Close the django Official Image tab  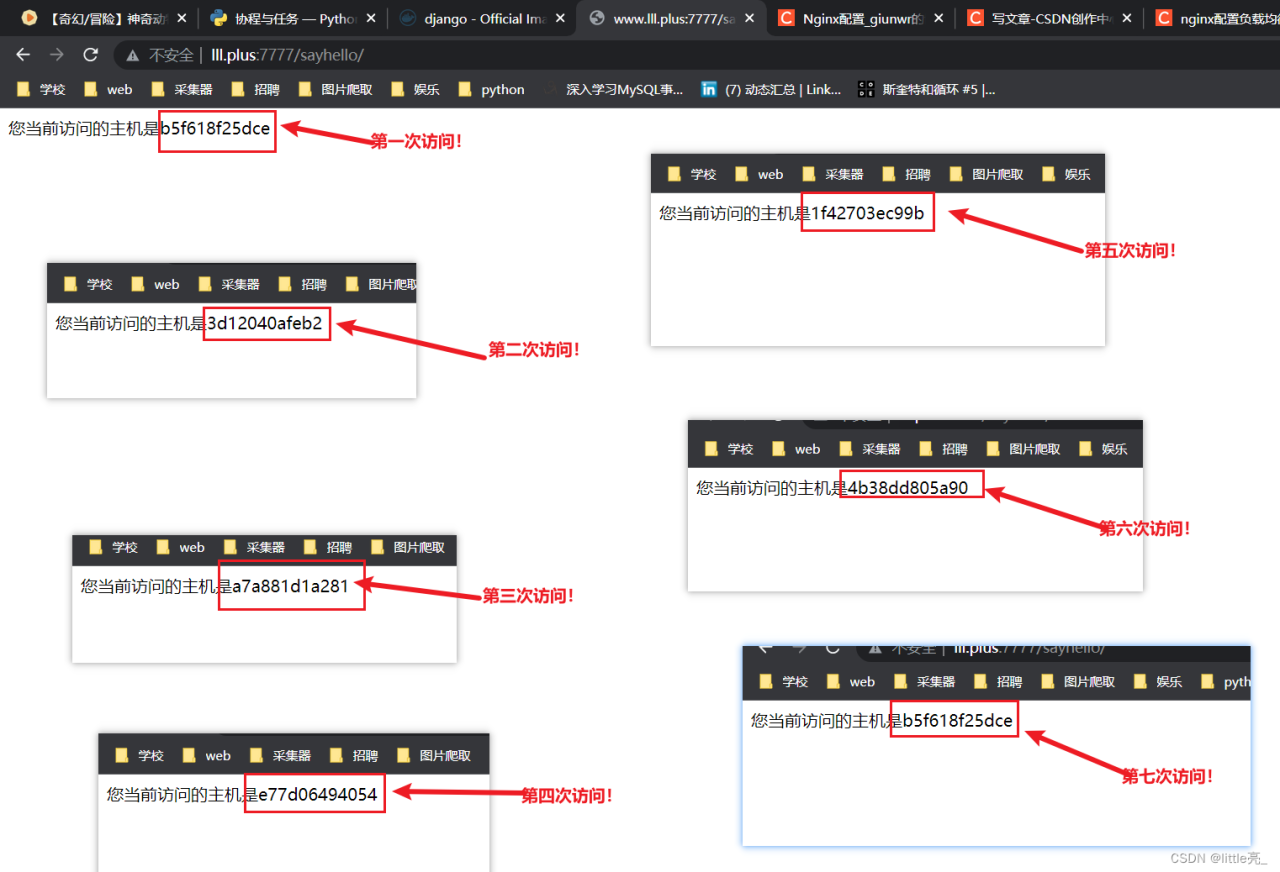(x=560, y=18)
